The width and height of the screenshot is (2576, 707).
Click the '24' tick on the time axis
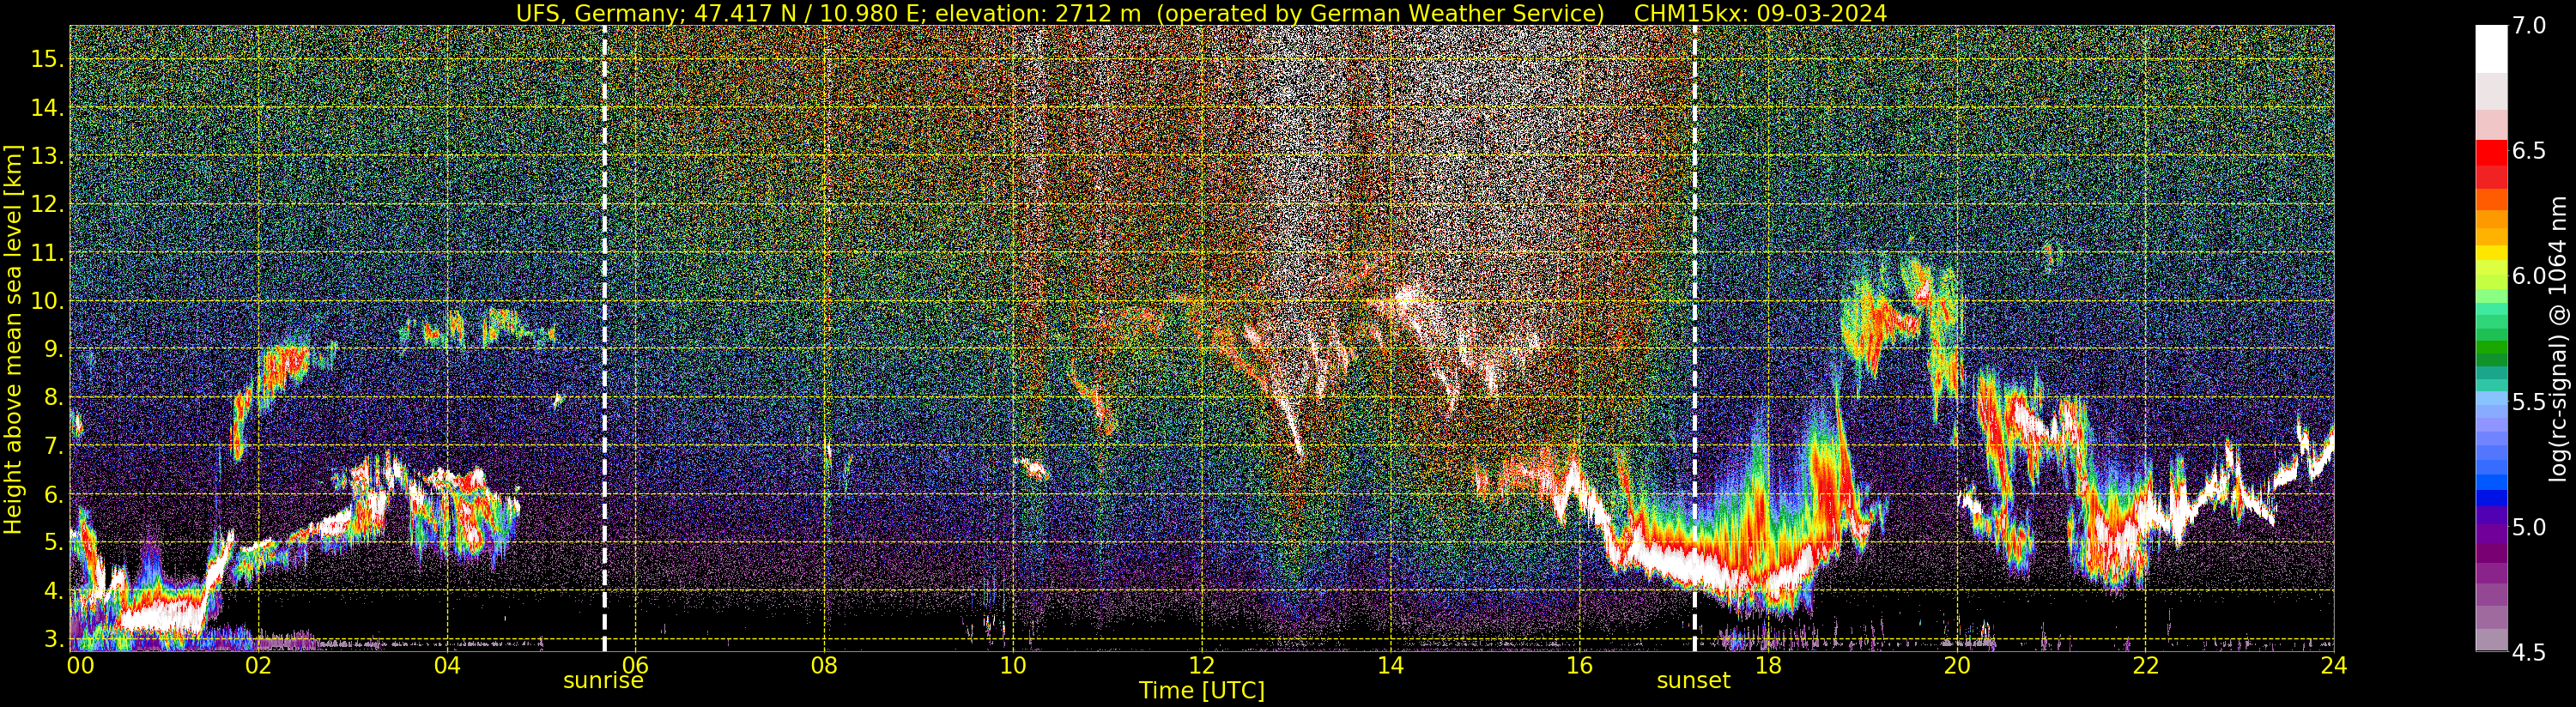tap(2333, 666)
